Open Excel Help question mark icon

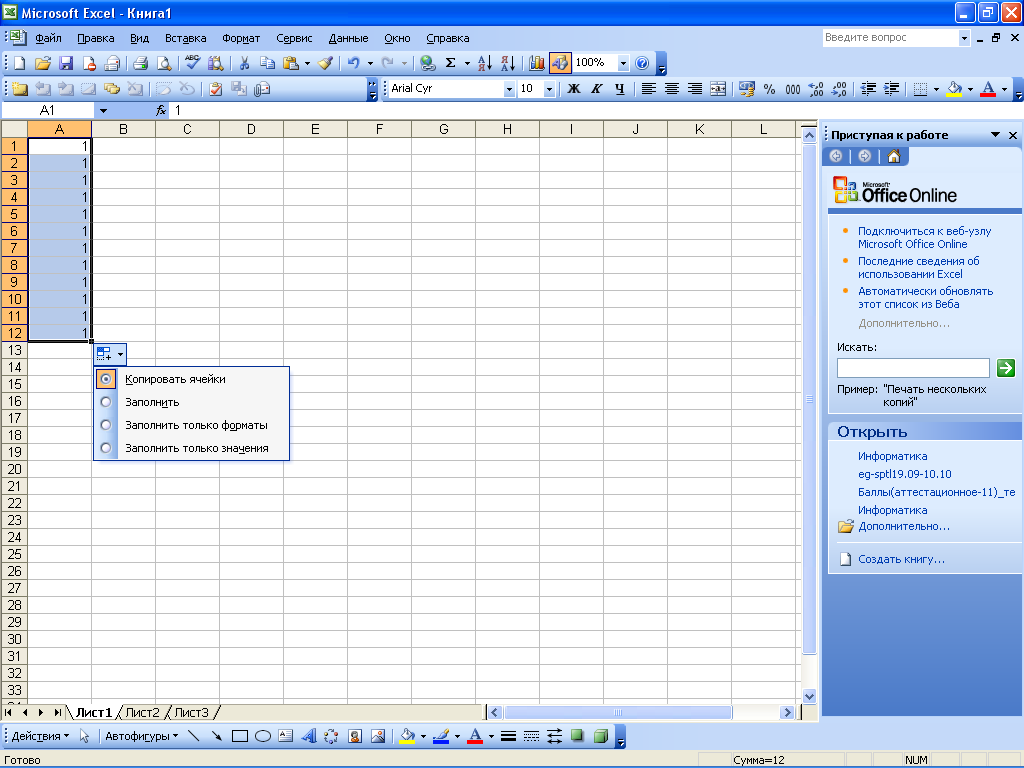click(x=642, y=63)
